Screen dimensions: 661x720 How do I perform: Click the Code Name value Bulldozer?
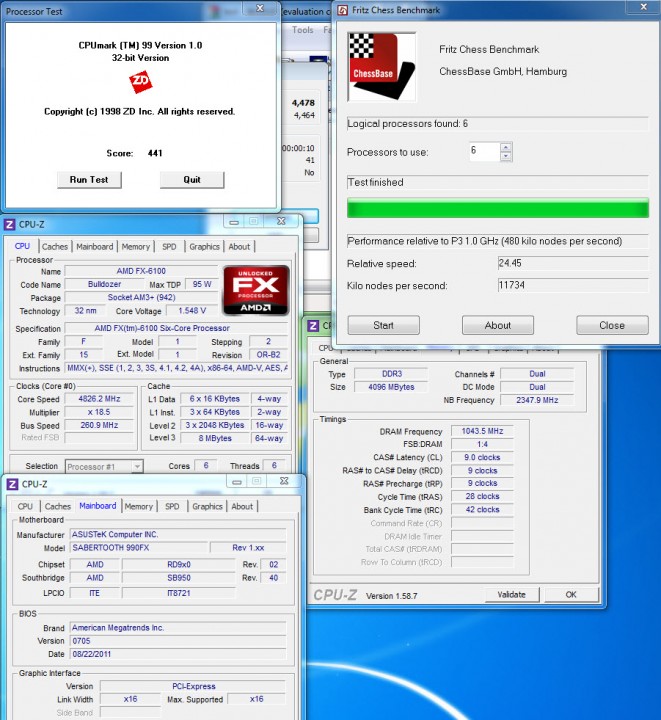[x=104, y=284]
